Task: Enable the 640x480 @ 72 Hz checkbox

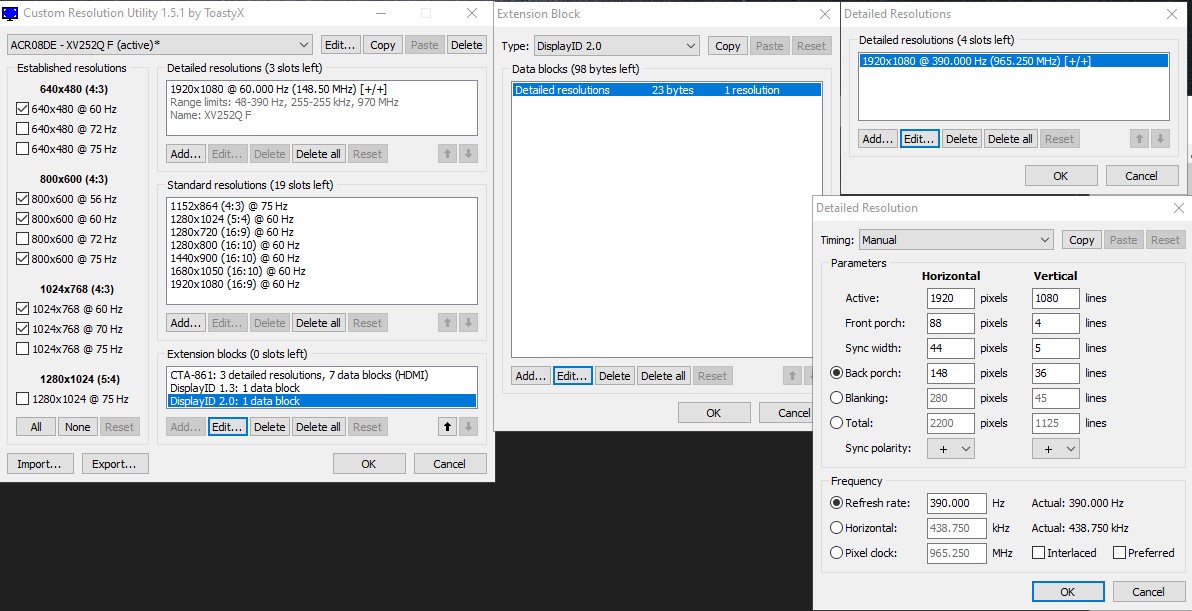Action: click(23, 129)
